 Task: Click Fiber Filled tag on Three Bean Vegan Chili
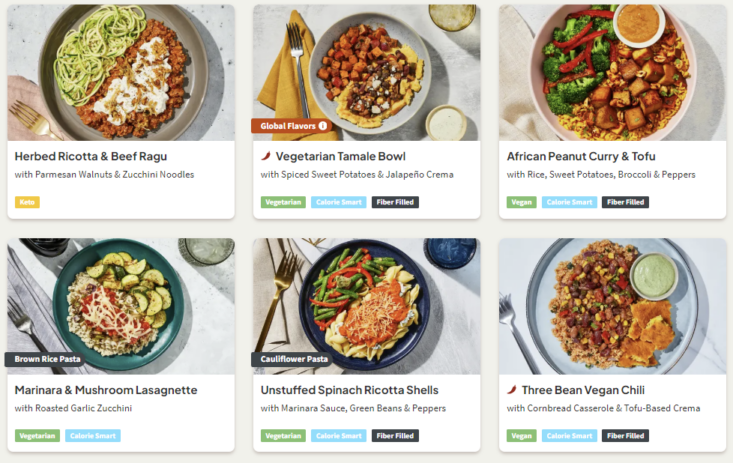click(625, 436)
